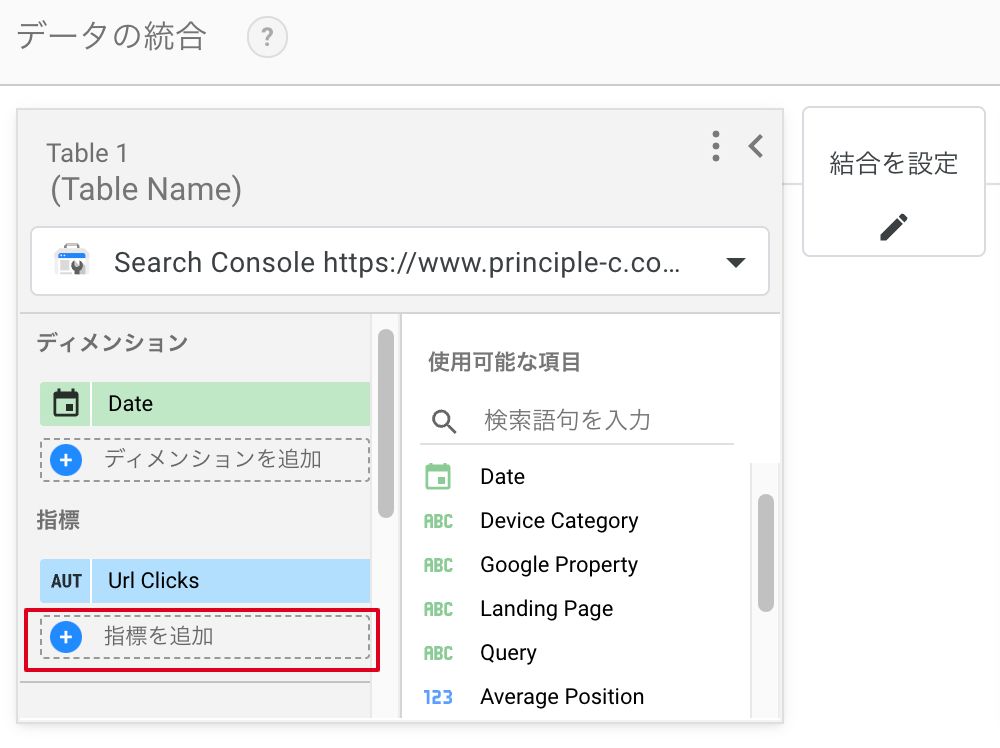Click the plus icon for ディメンションを追加
The height and width of the screenshot is (748, 1000).
(x=66, y=460)
